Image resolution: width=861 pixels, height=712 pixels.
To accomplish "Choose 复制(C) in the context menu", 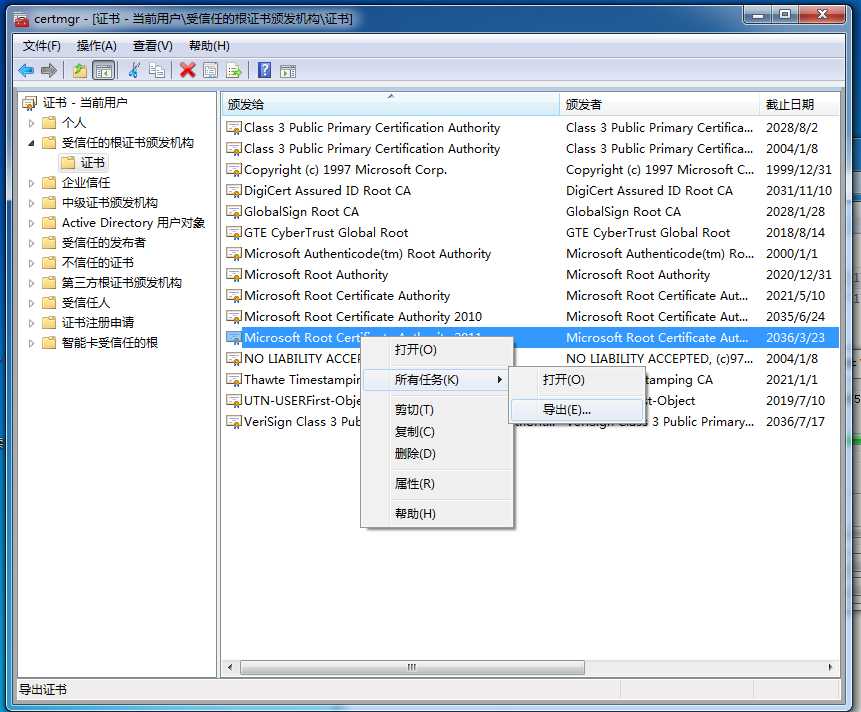I will point(437,431).
